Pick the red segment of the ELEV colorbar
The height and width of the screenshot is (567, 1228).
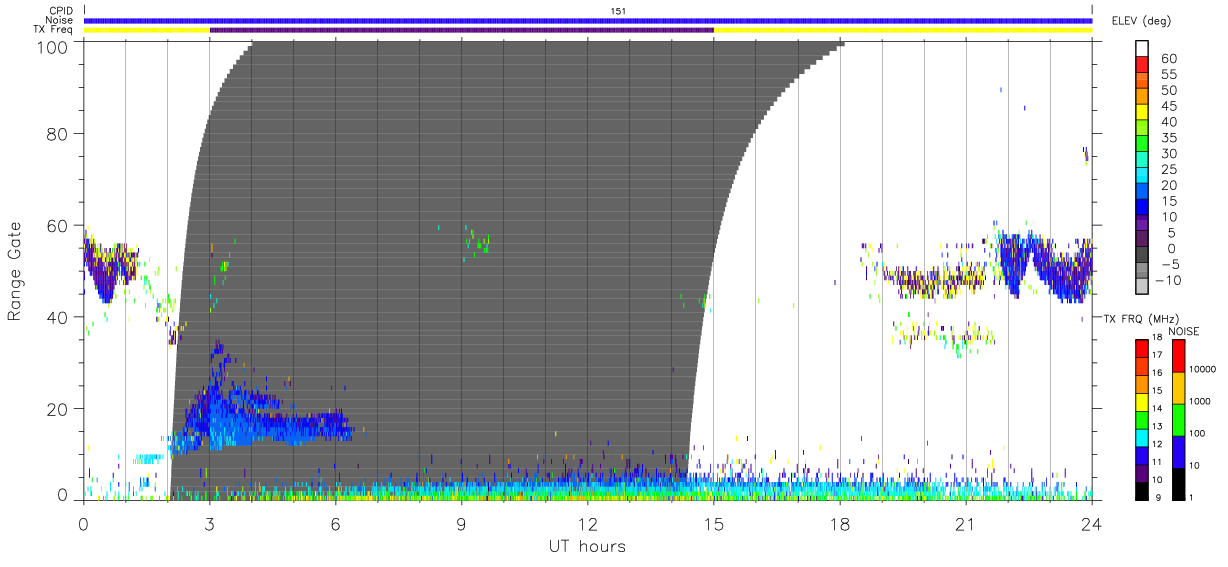(x=1143, y=65)
